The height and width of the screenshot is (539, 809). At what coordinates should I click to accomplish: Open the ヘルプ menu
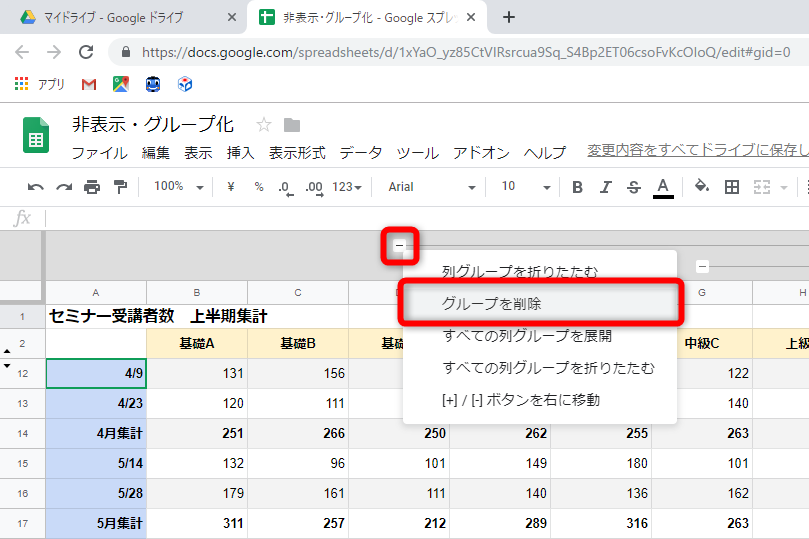tap(545, 153)
